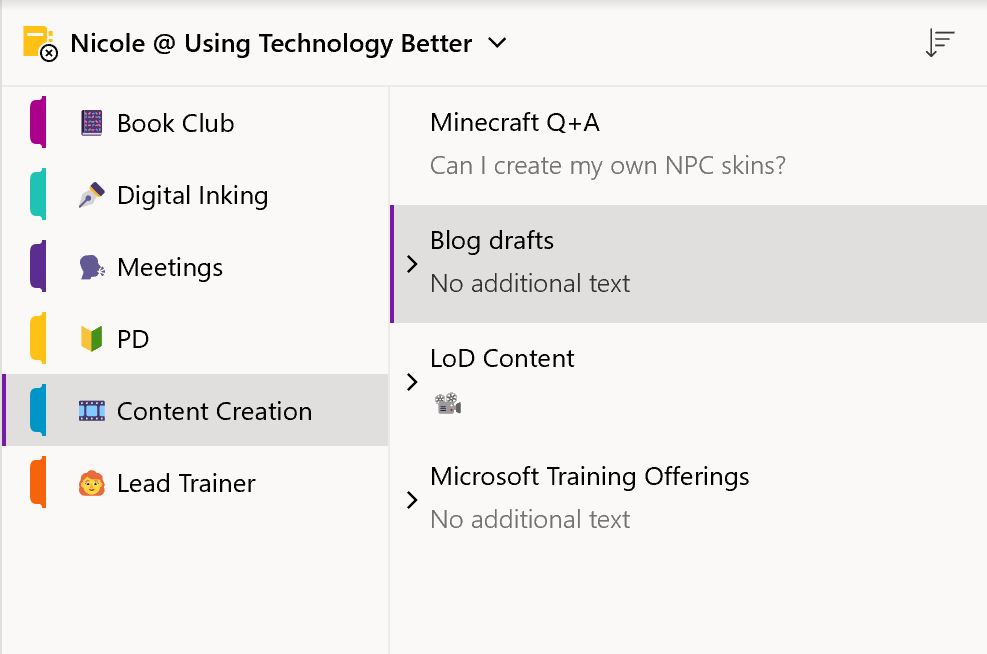Click the Digital Inking pen icon
Image resolution: width=987 pixels, height=654 pixels.
click(x=92, y=195)
